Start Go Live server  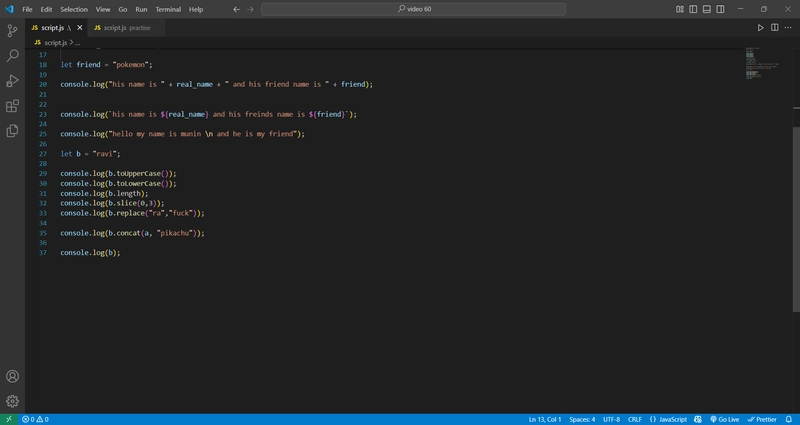pos(724,419)
